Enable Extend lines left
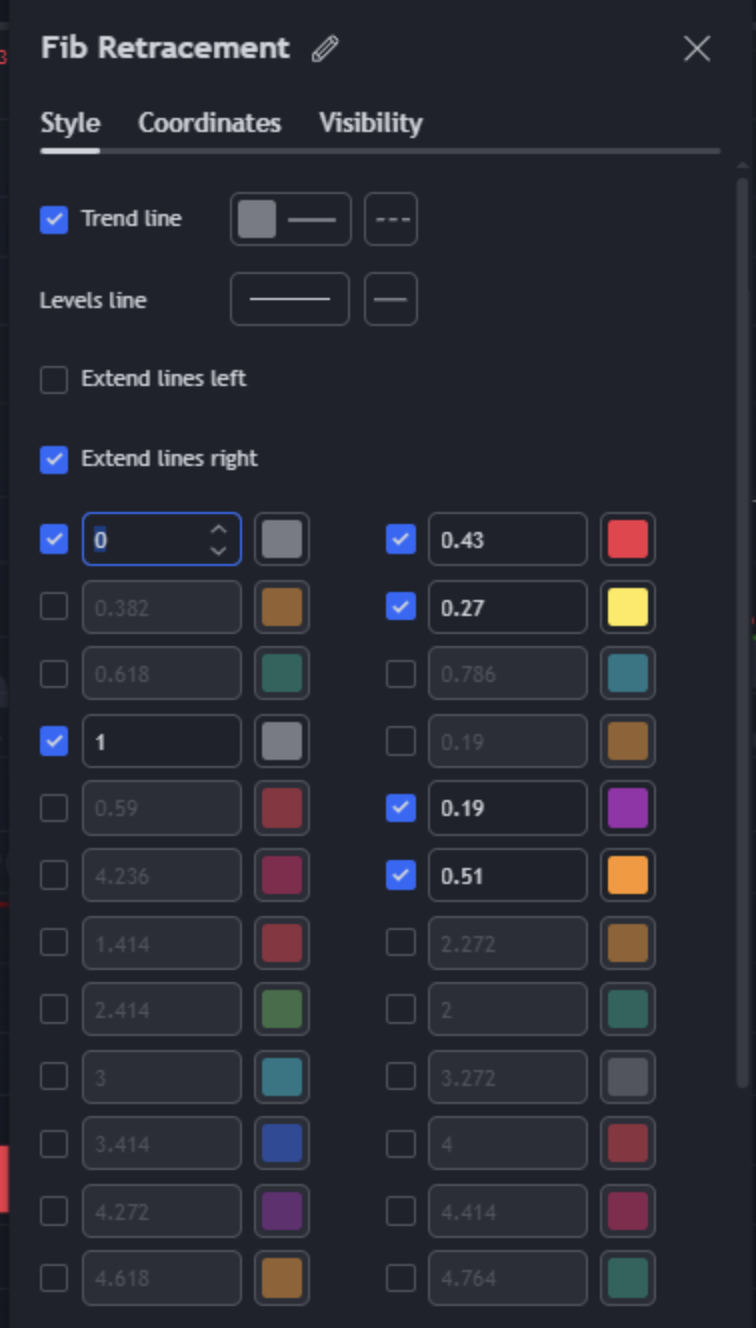 click(x=54, y=379)
